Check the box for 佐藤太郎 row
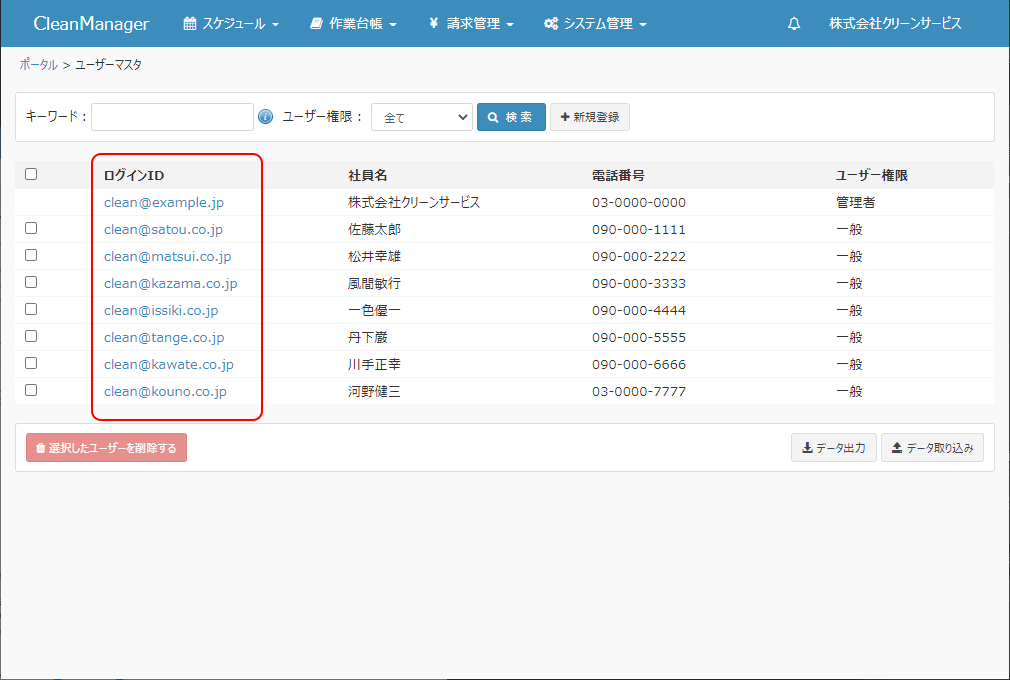The width and height of the screenshot is (1010, 680). [x=31, y=228]
